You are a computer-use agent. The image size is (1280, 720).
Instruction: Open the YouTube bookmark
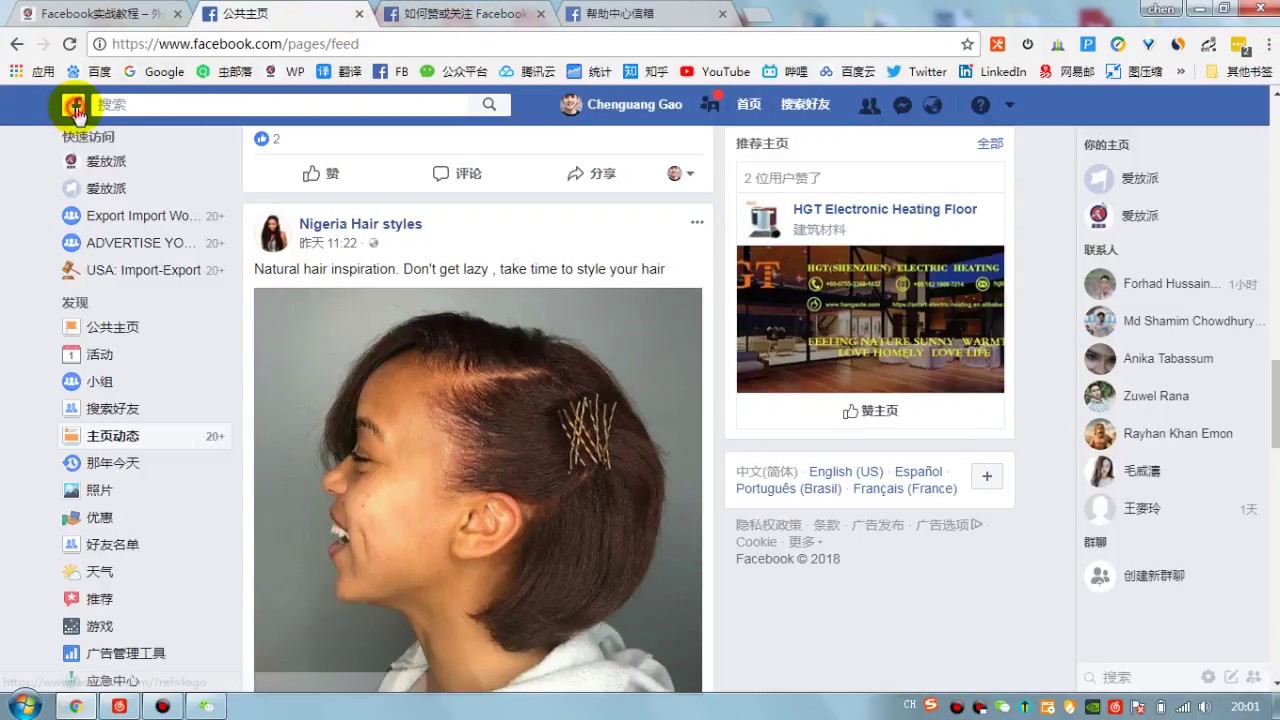click(x=714, y=72)
